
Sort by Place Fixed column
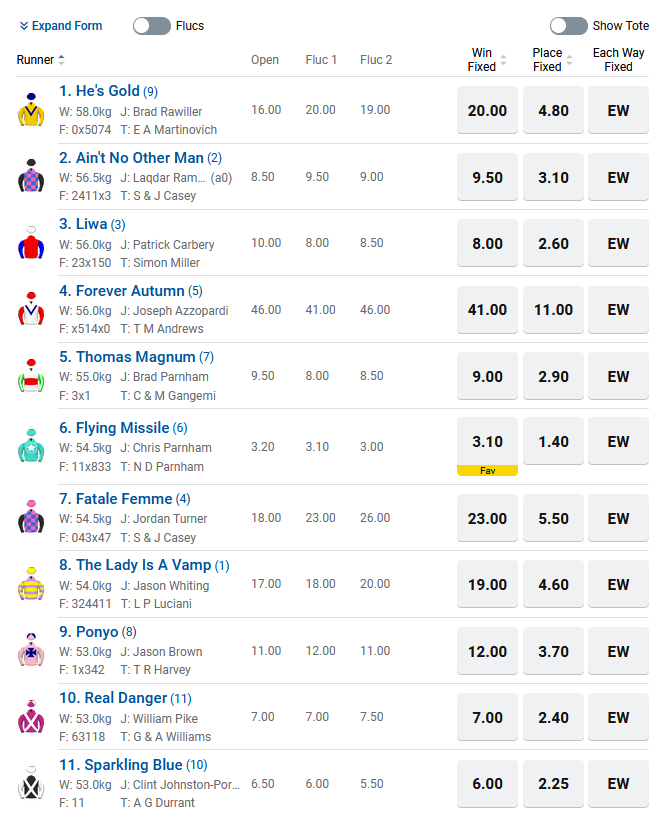click(x=569, y=60)
